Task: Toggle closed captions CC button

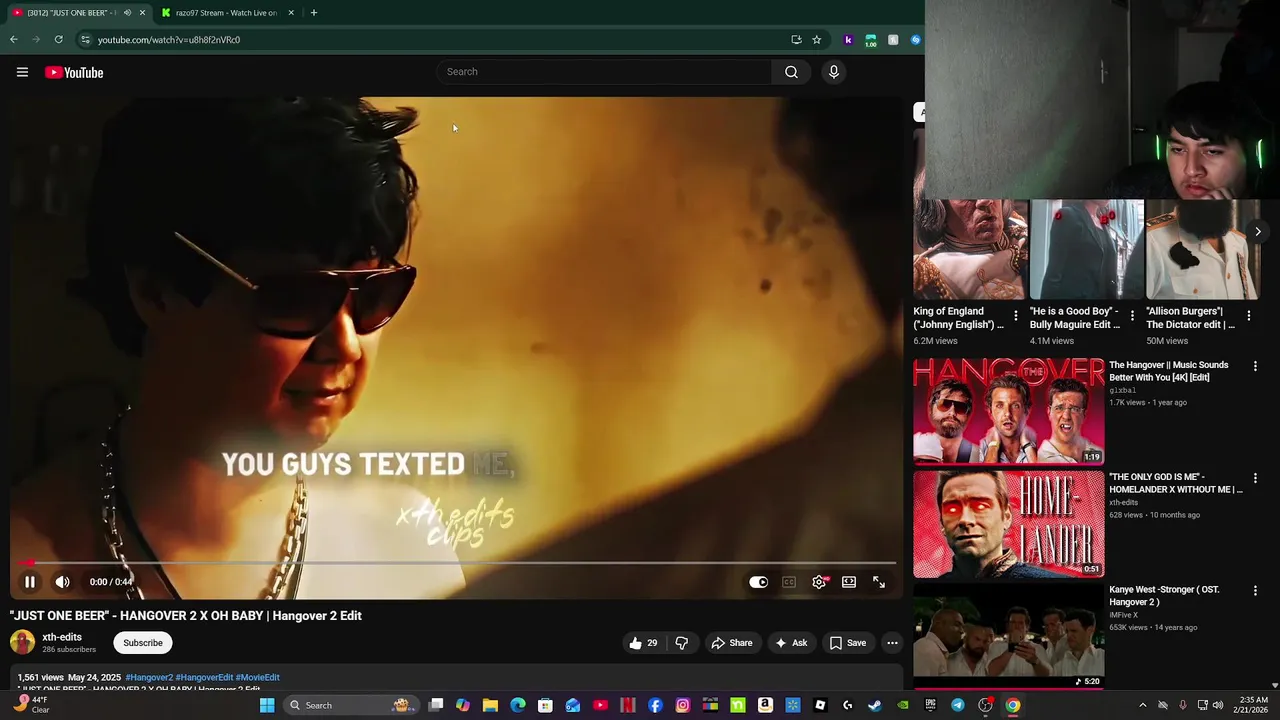Action: (x=789, y=582)
